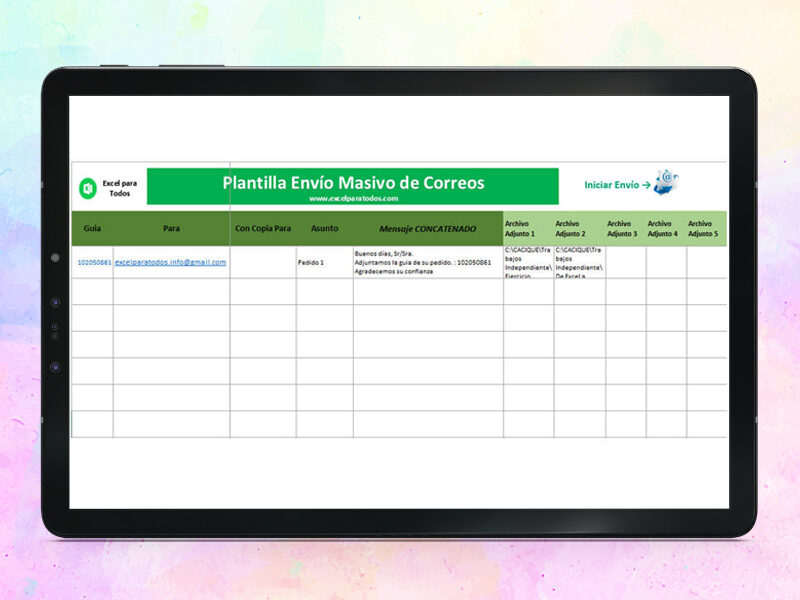Select the Archivo Adjunto 2 header
800x600 pixels.
(580, 229)
